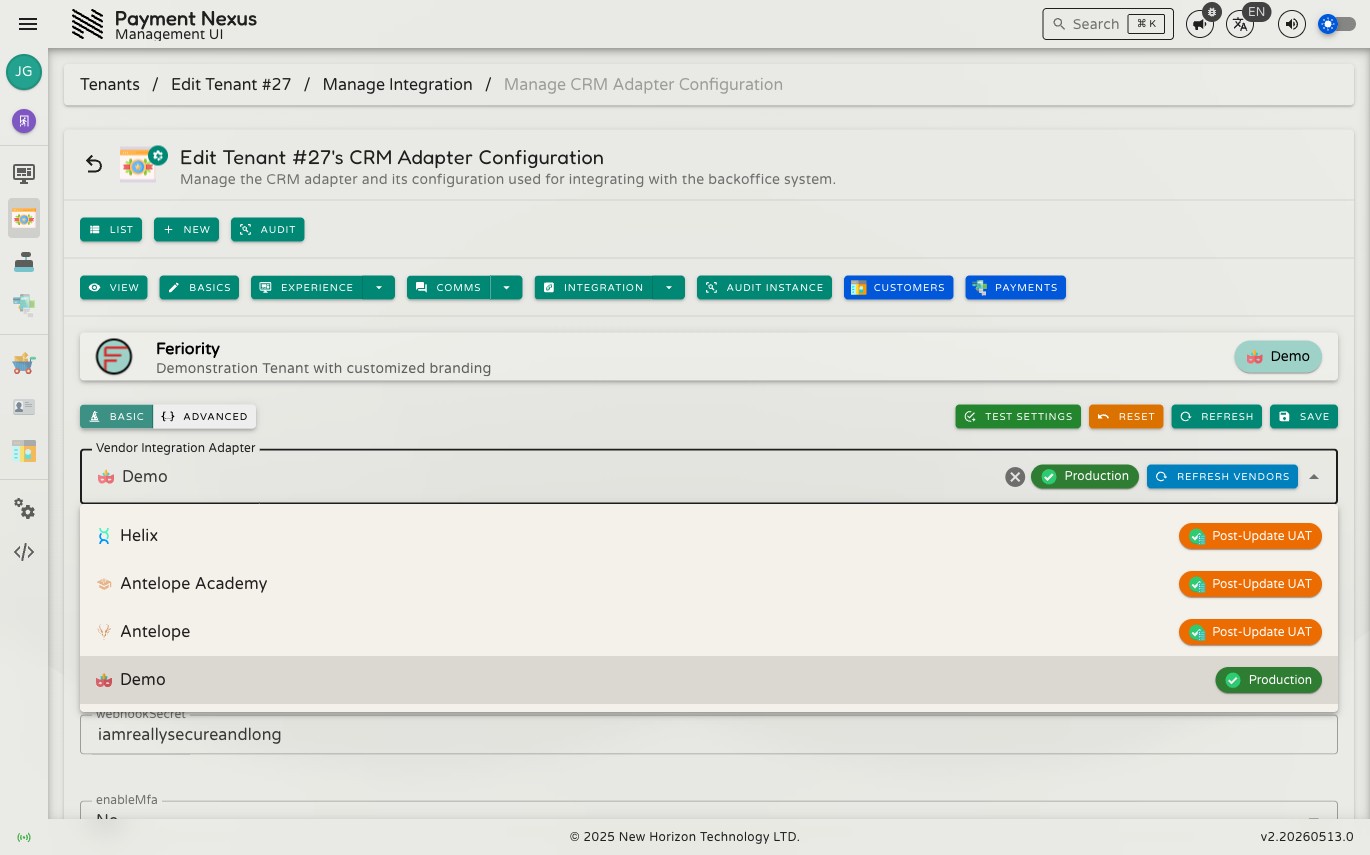Click the NEW button

coord(186,229)
